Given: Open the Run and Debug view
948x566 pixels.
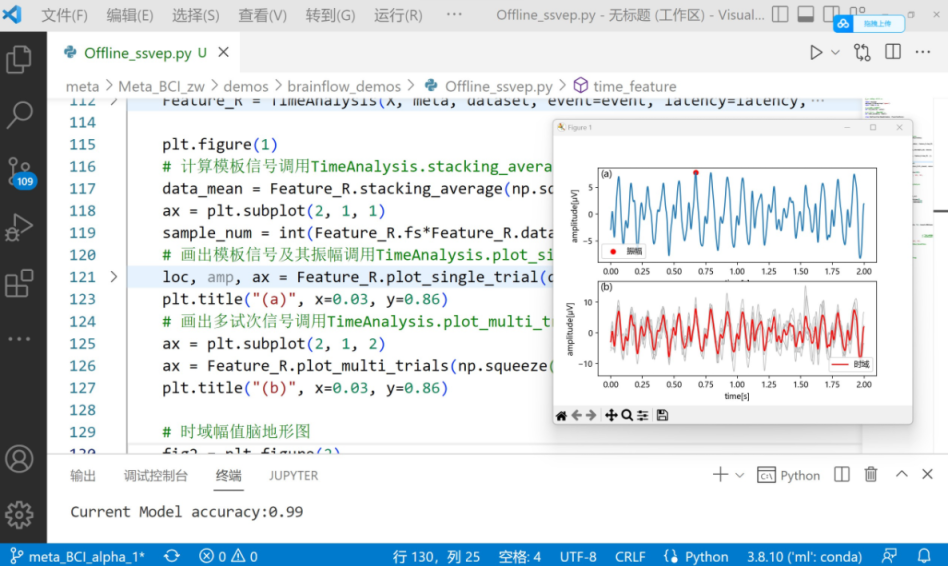Looking at the screenshot, I should pos(19,227).
